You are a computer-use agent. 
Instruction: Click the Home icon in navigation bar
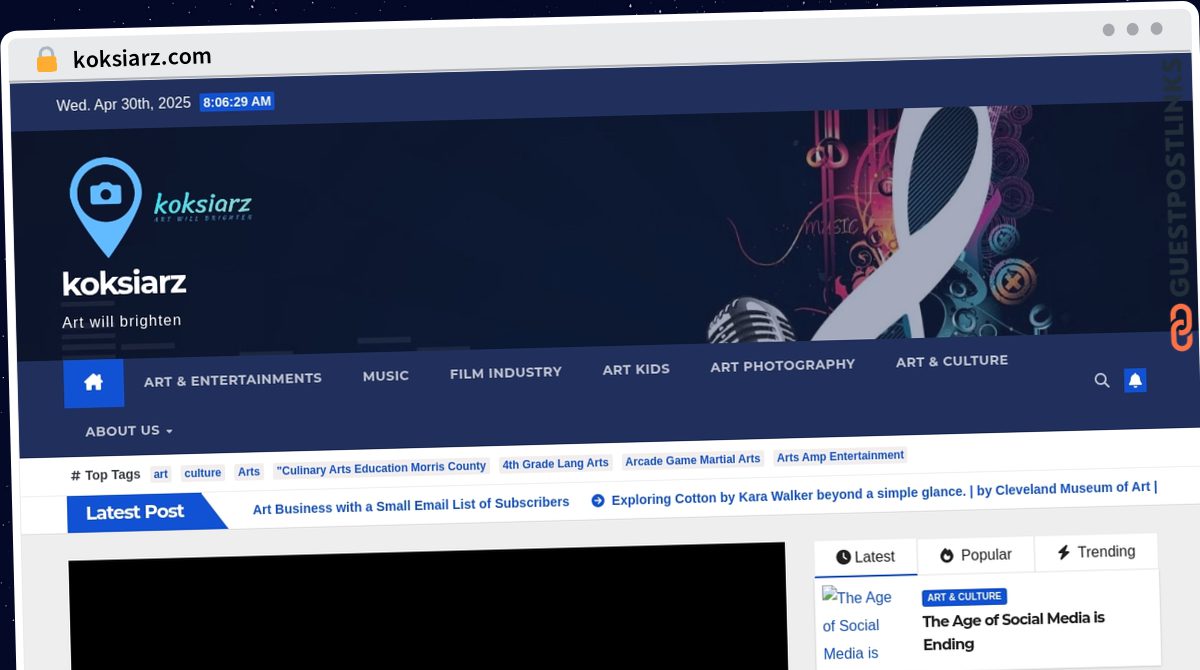tap(94, 382)
